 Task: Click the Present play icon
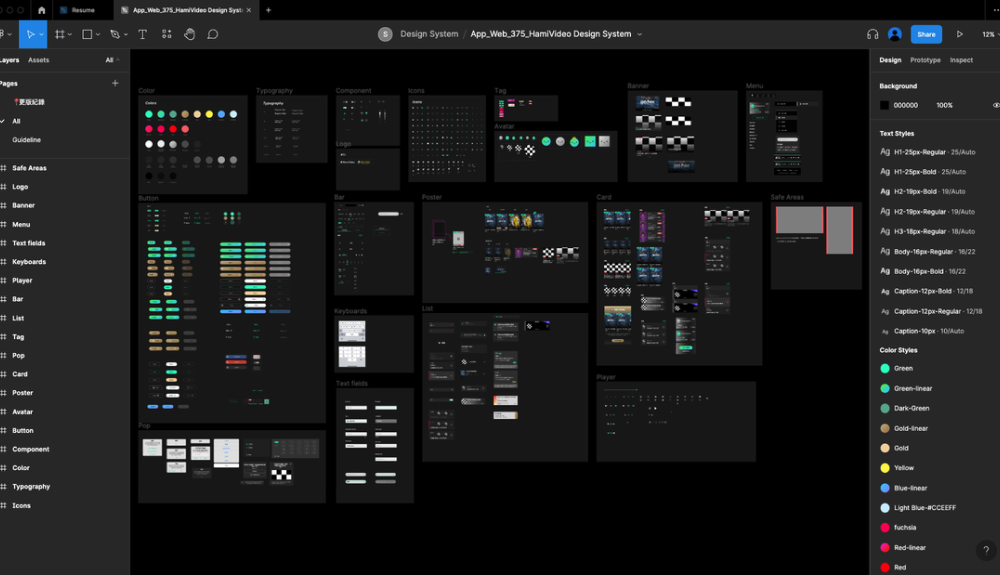[x=960, y=34]
